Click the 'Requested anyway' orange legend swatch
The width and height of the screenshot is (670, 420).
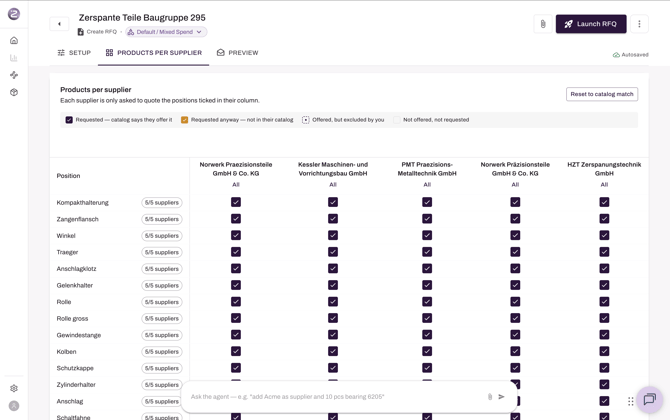185,120
